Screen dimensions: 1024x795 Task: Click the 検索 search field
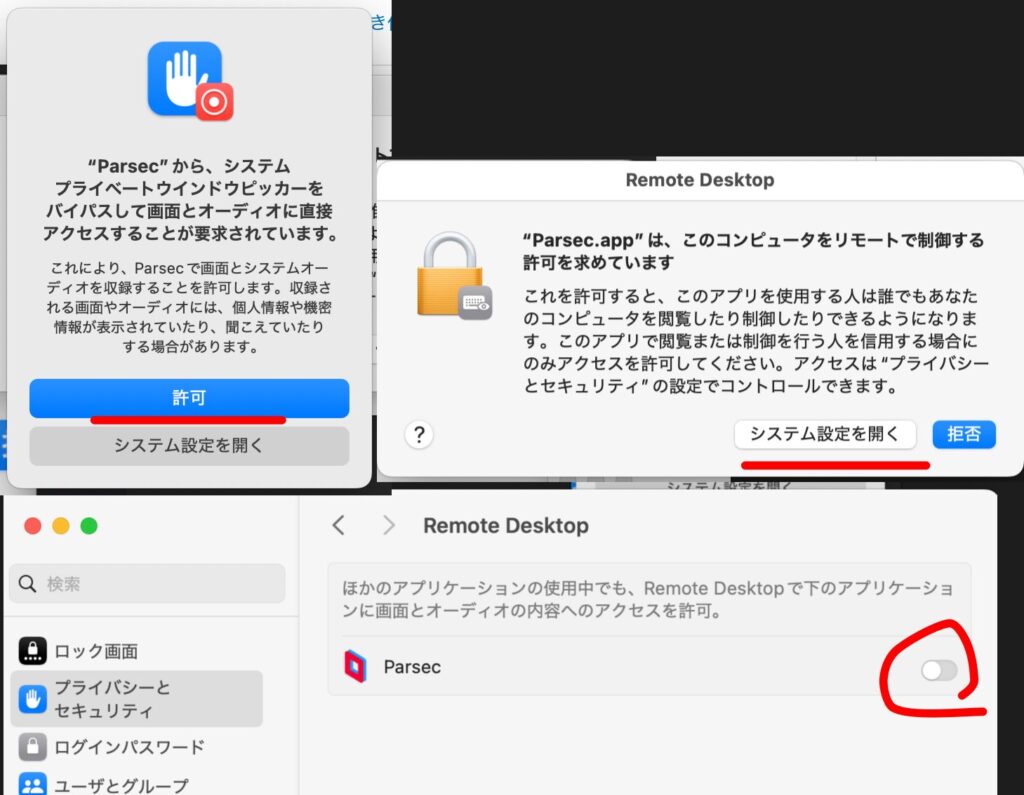coord(150,584)
